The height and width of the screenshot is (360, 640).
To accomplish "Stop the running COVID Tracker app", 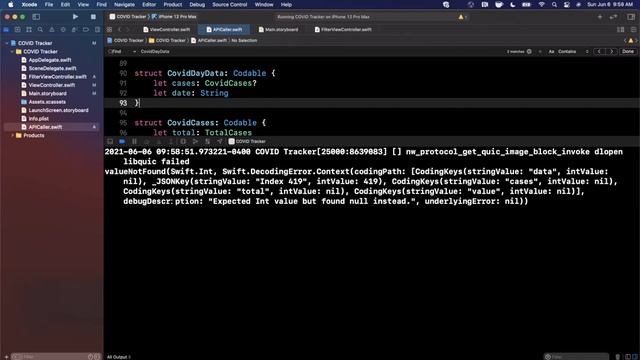I will click(93, 17).
